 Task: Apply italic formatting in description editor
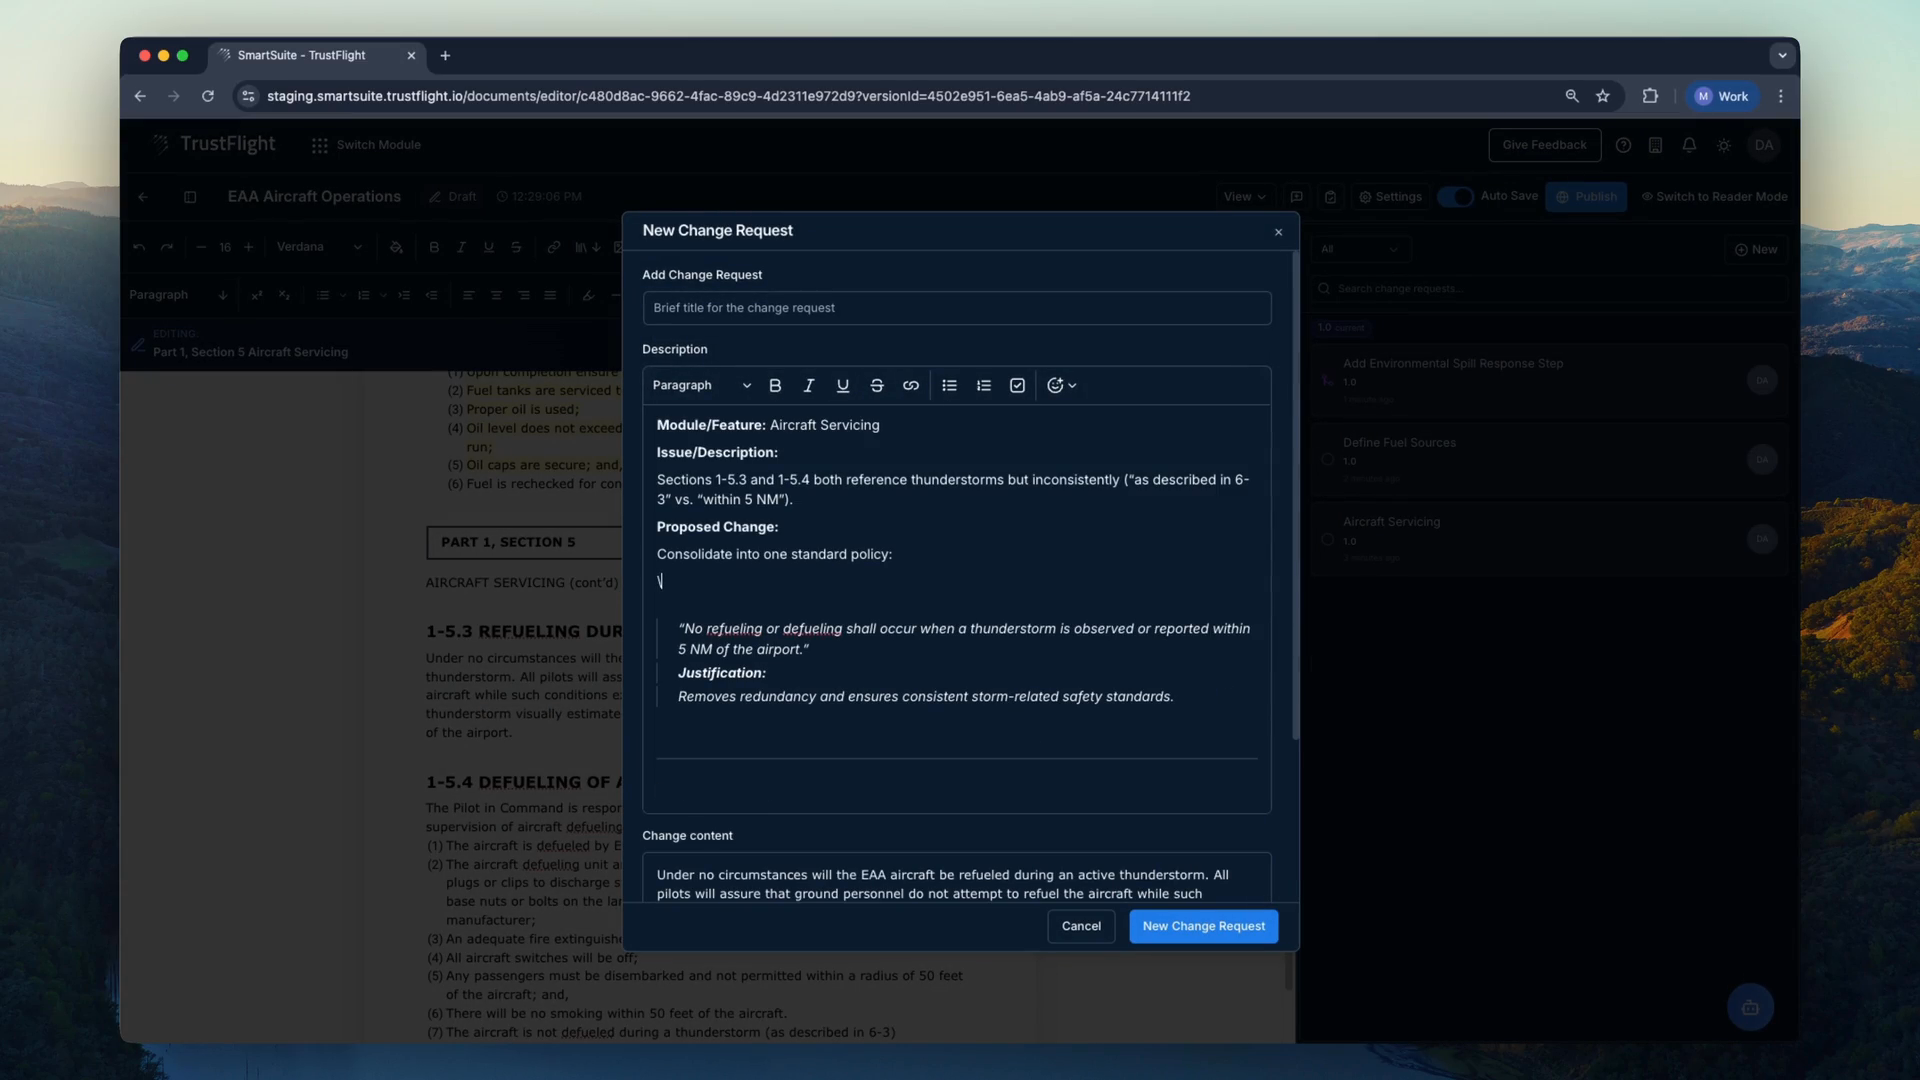[809, 385]
